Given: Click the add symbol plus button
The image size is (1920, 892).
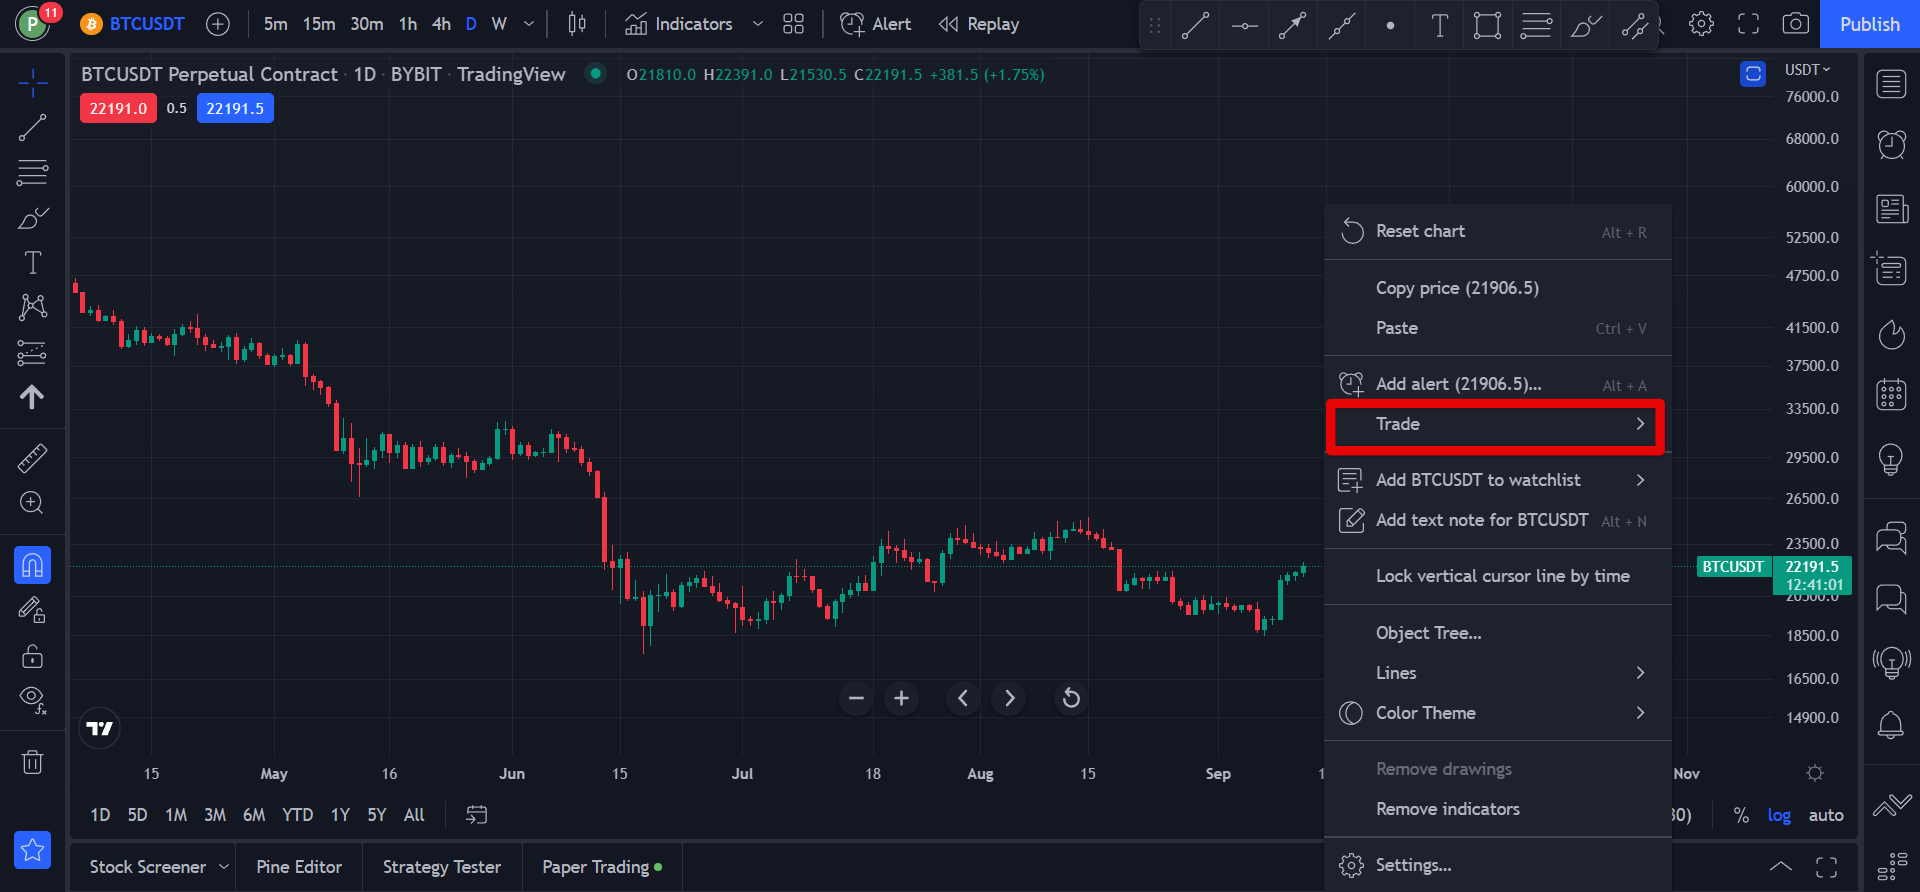Looking at the screenshot, I should tap(218, 24).
